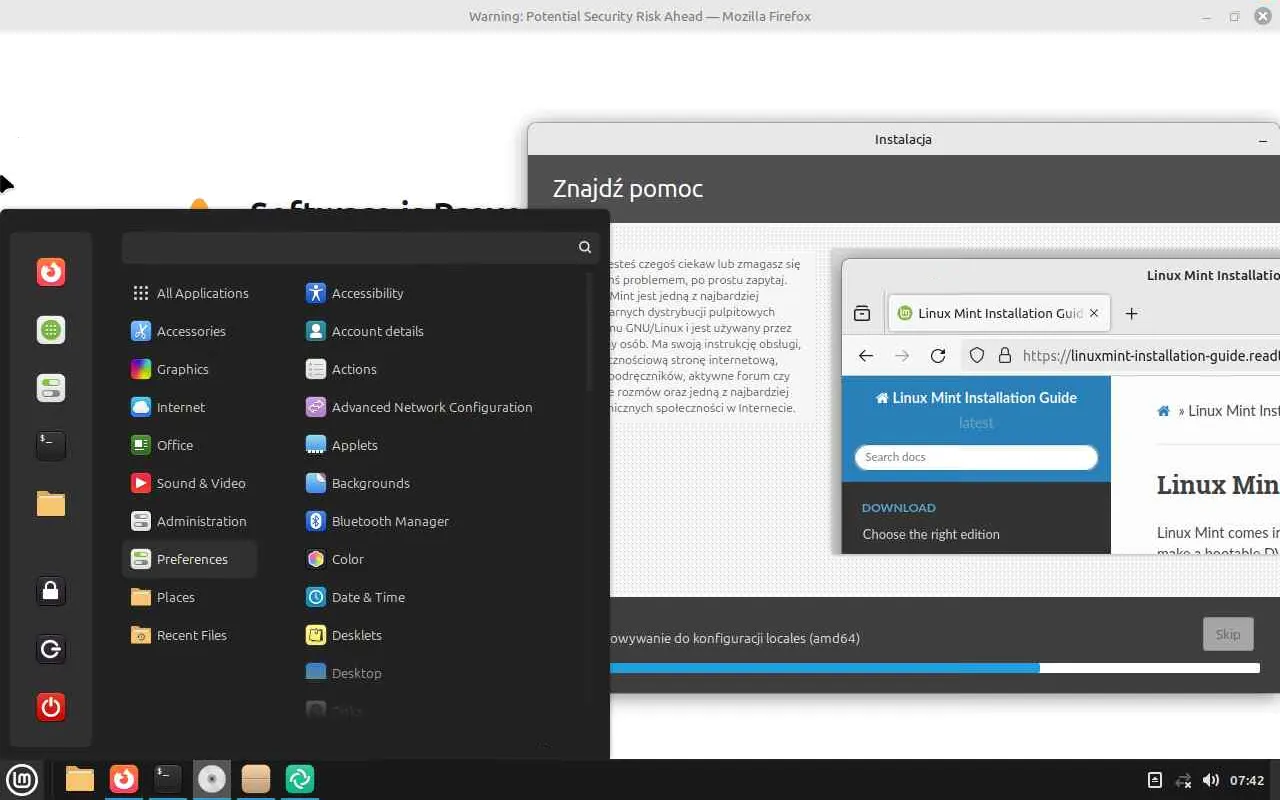1280x800 pixels.
Task: Open the Office category
Action: pos(190,445)
